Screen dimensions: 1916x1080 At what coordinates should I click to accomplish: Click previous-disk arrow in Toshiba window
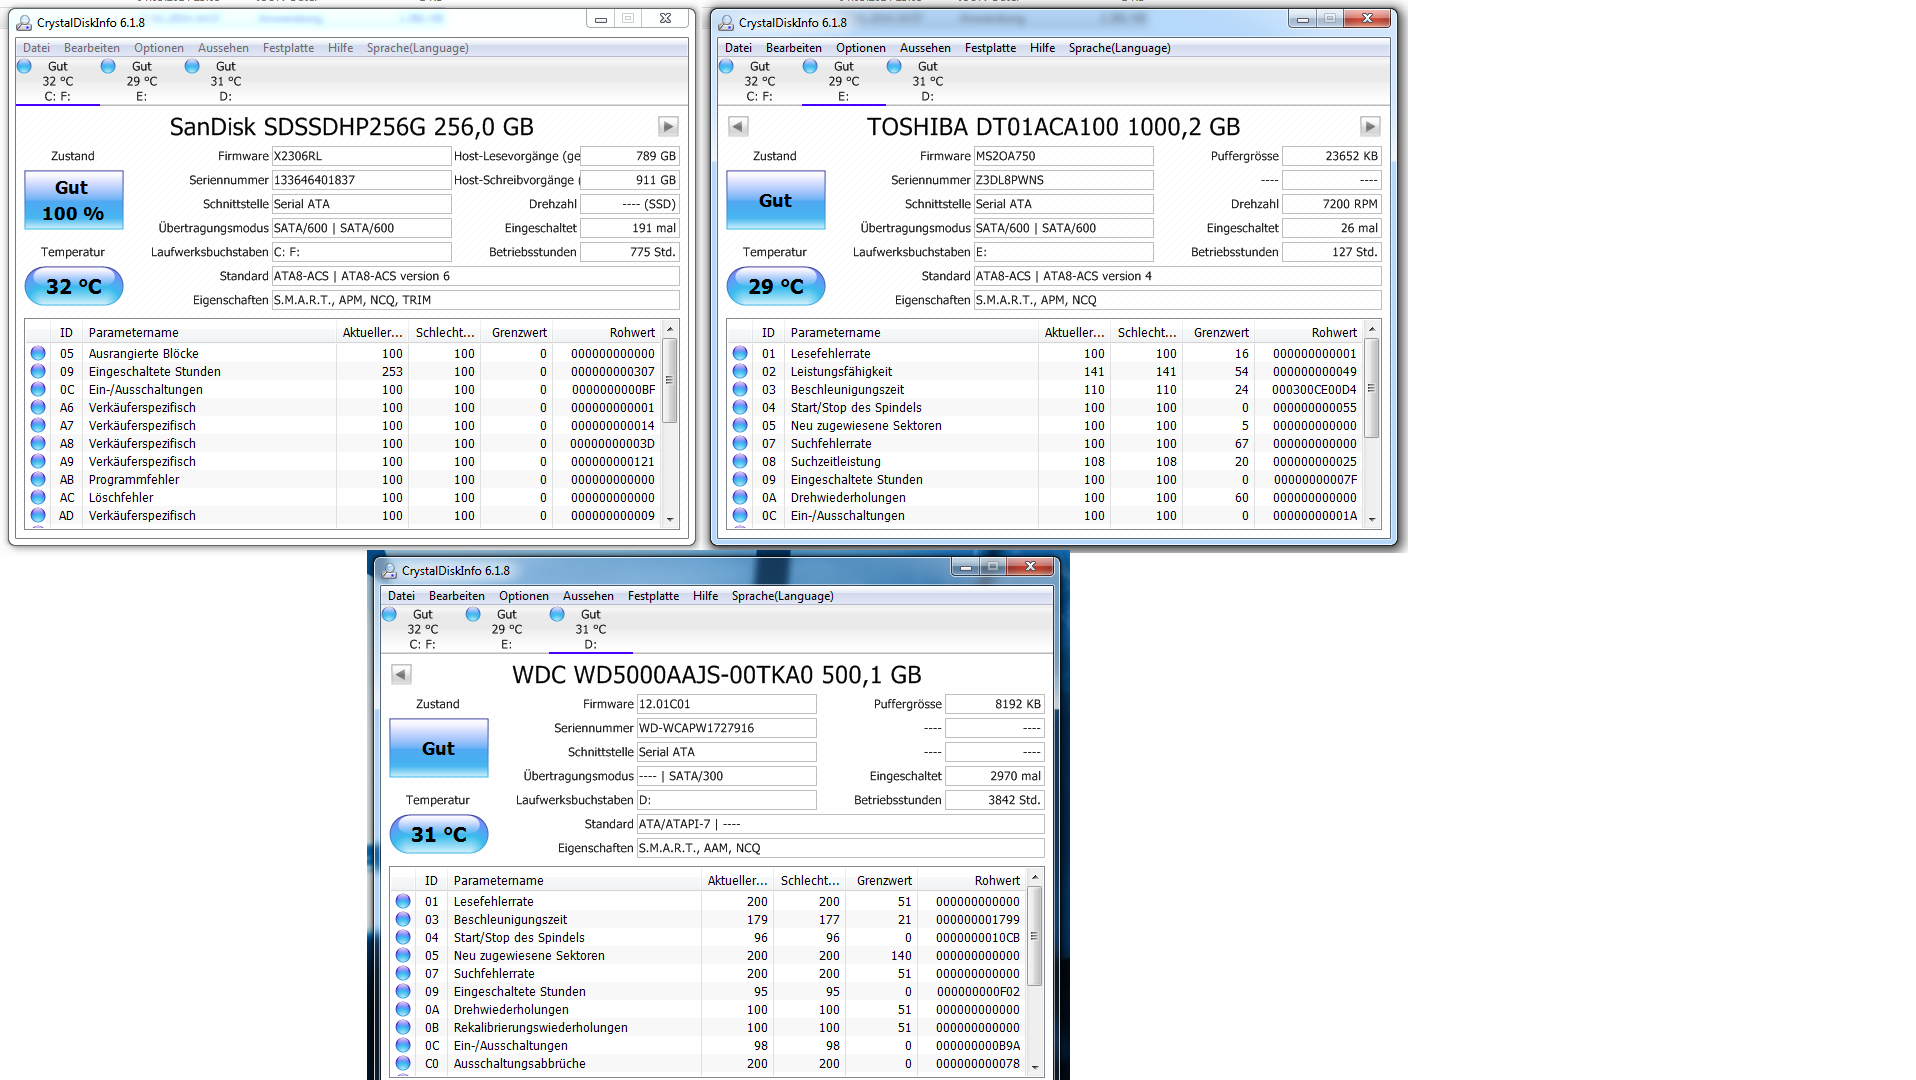738,126
